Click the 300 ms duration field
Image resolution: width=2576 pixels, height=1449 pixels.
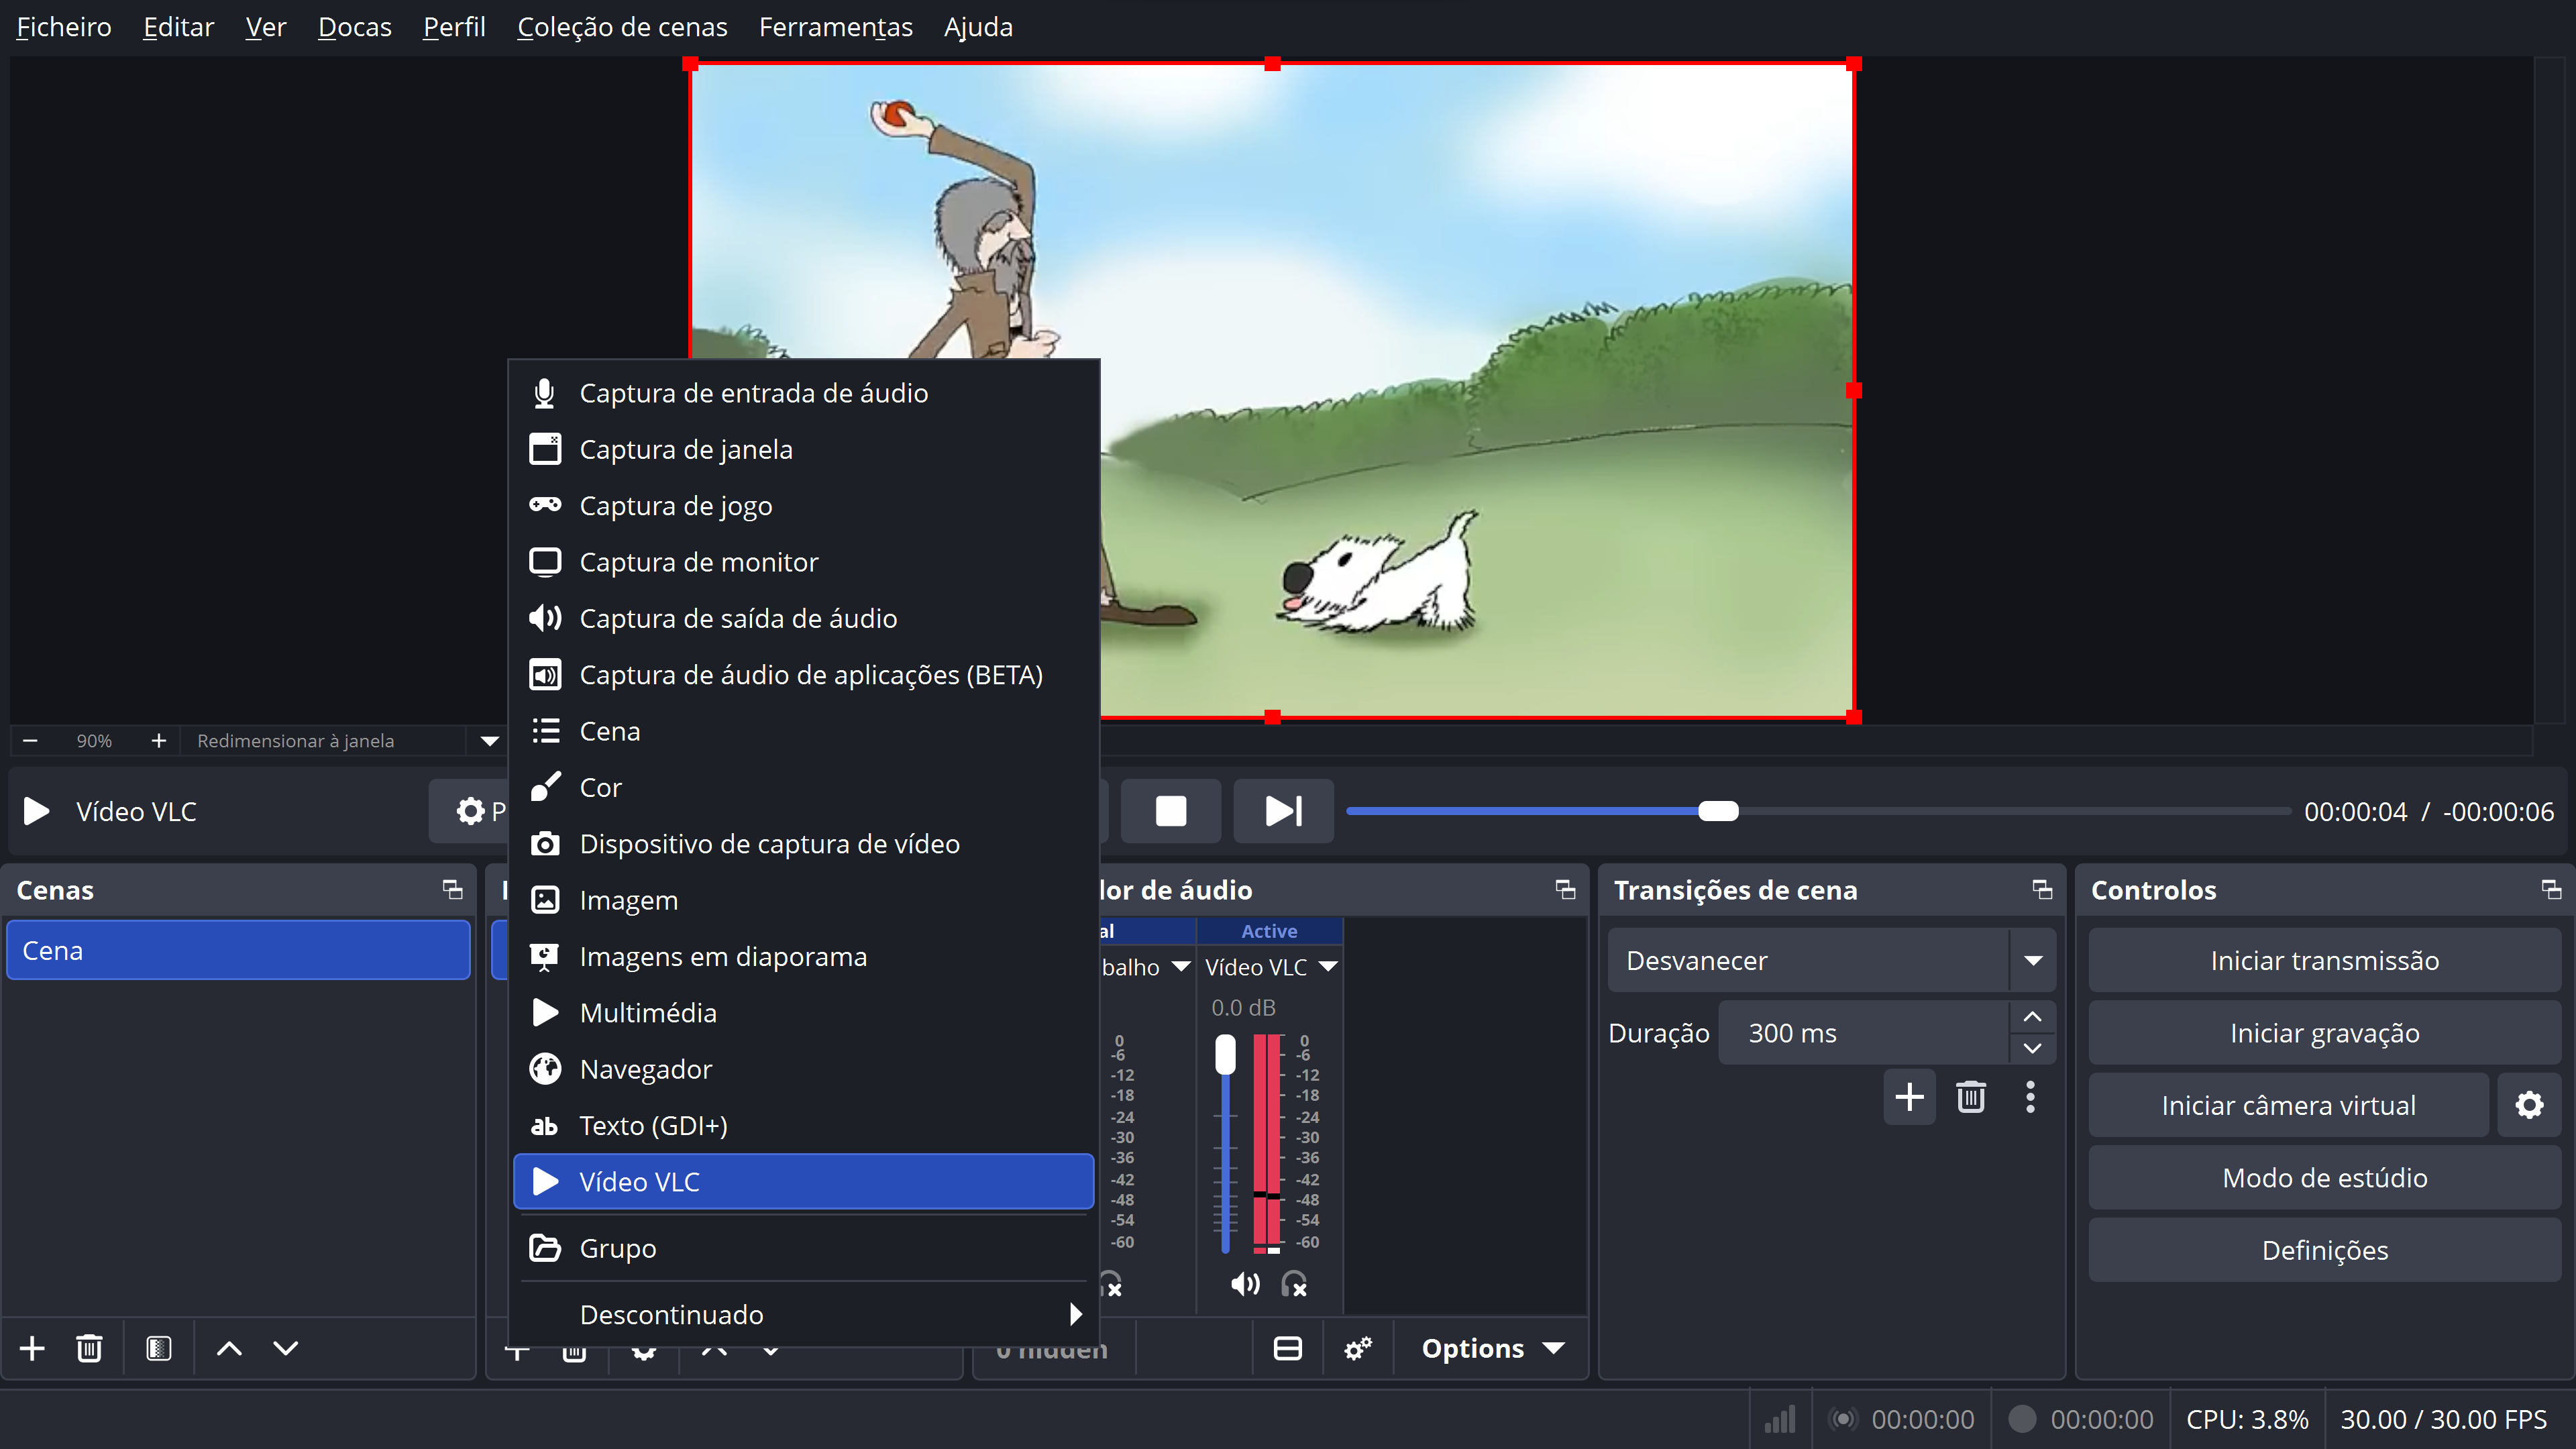coord(1864,1033)
